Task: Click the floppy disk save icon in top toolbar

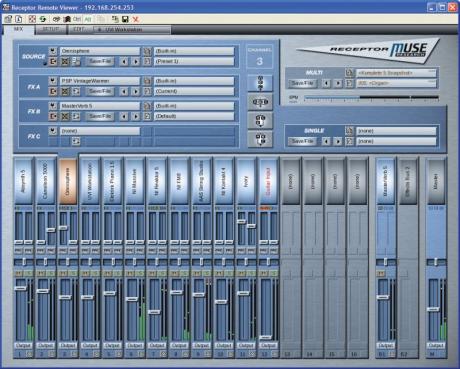Action: click(125, 19)
